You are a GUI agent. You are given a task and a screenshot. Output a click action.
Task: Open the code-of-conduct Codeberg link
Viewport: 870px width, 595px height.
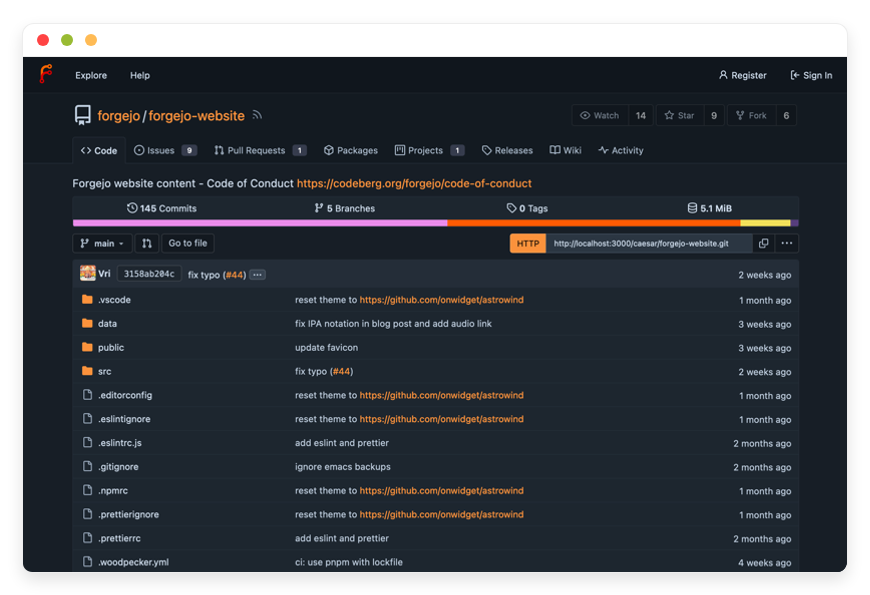pos(414,183)
